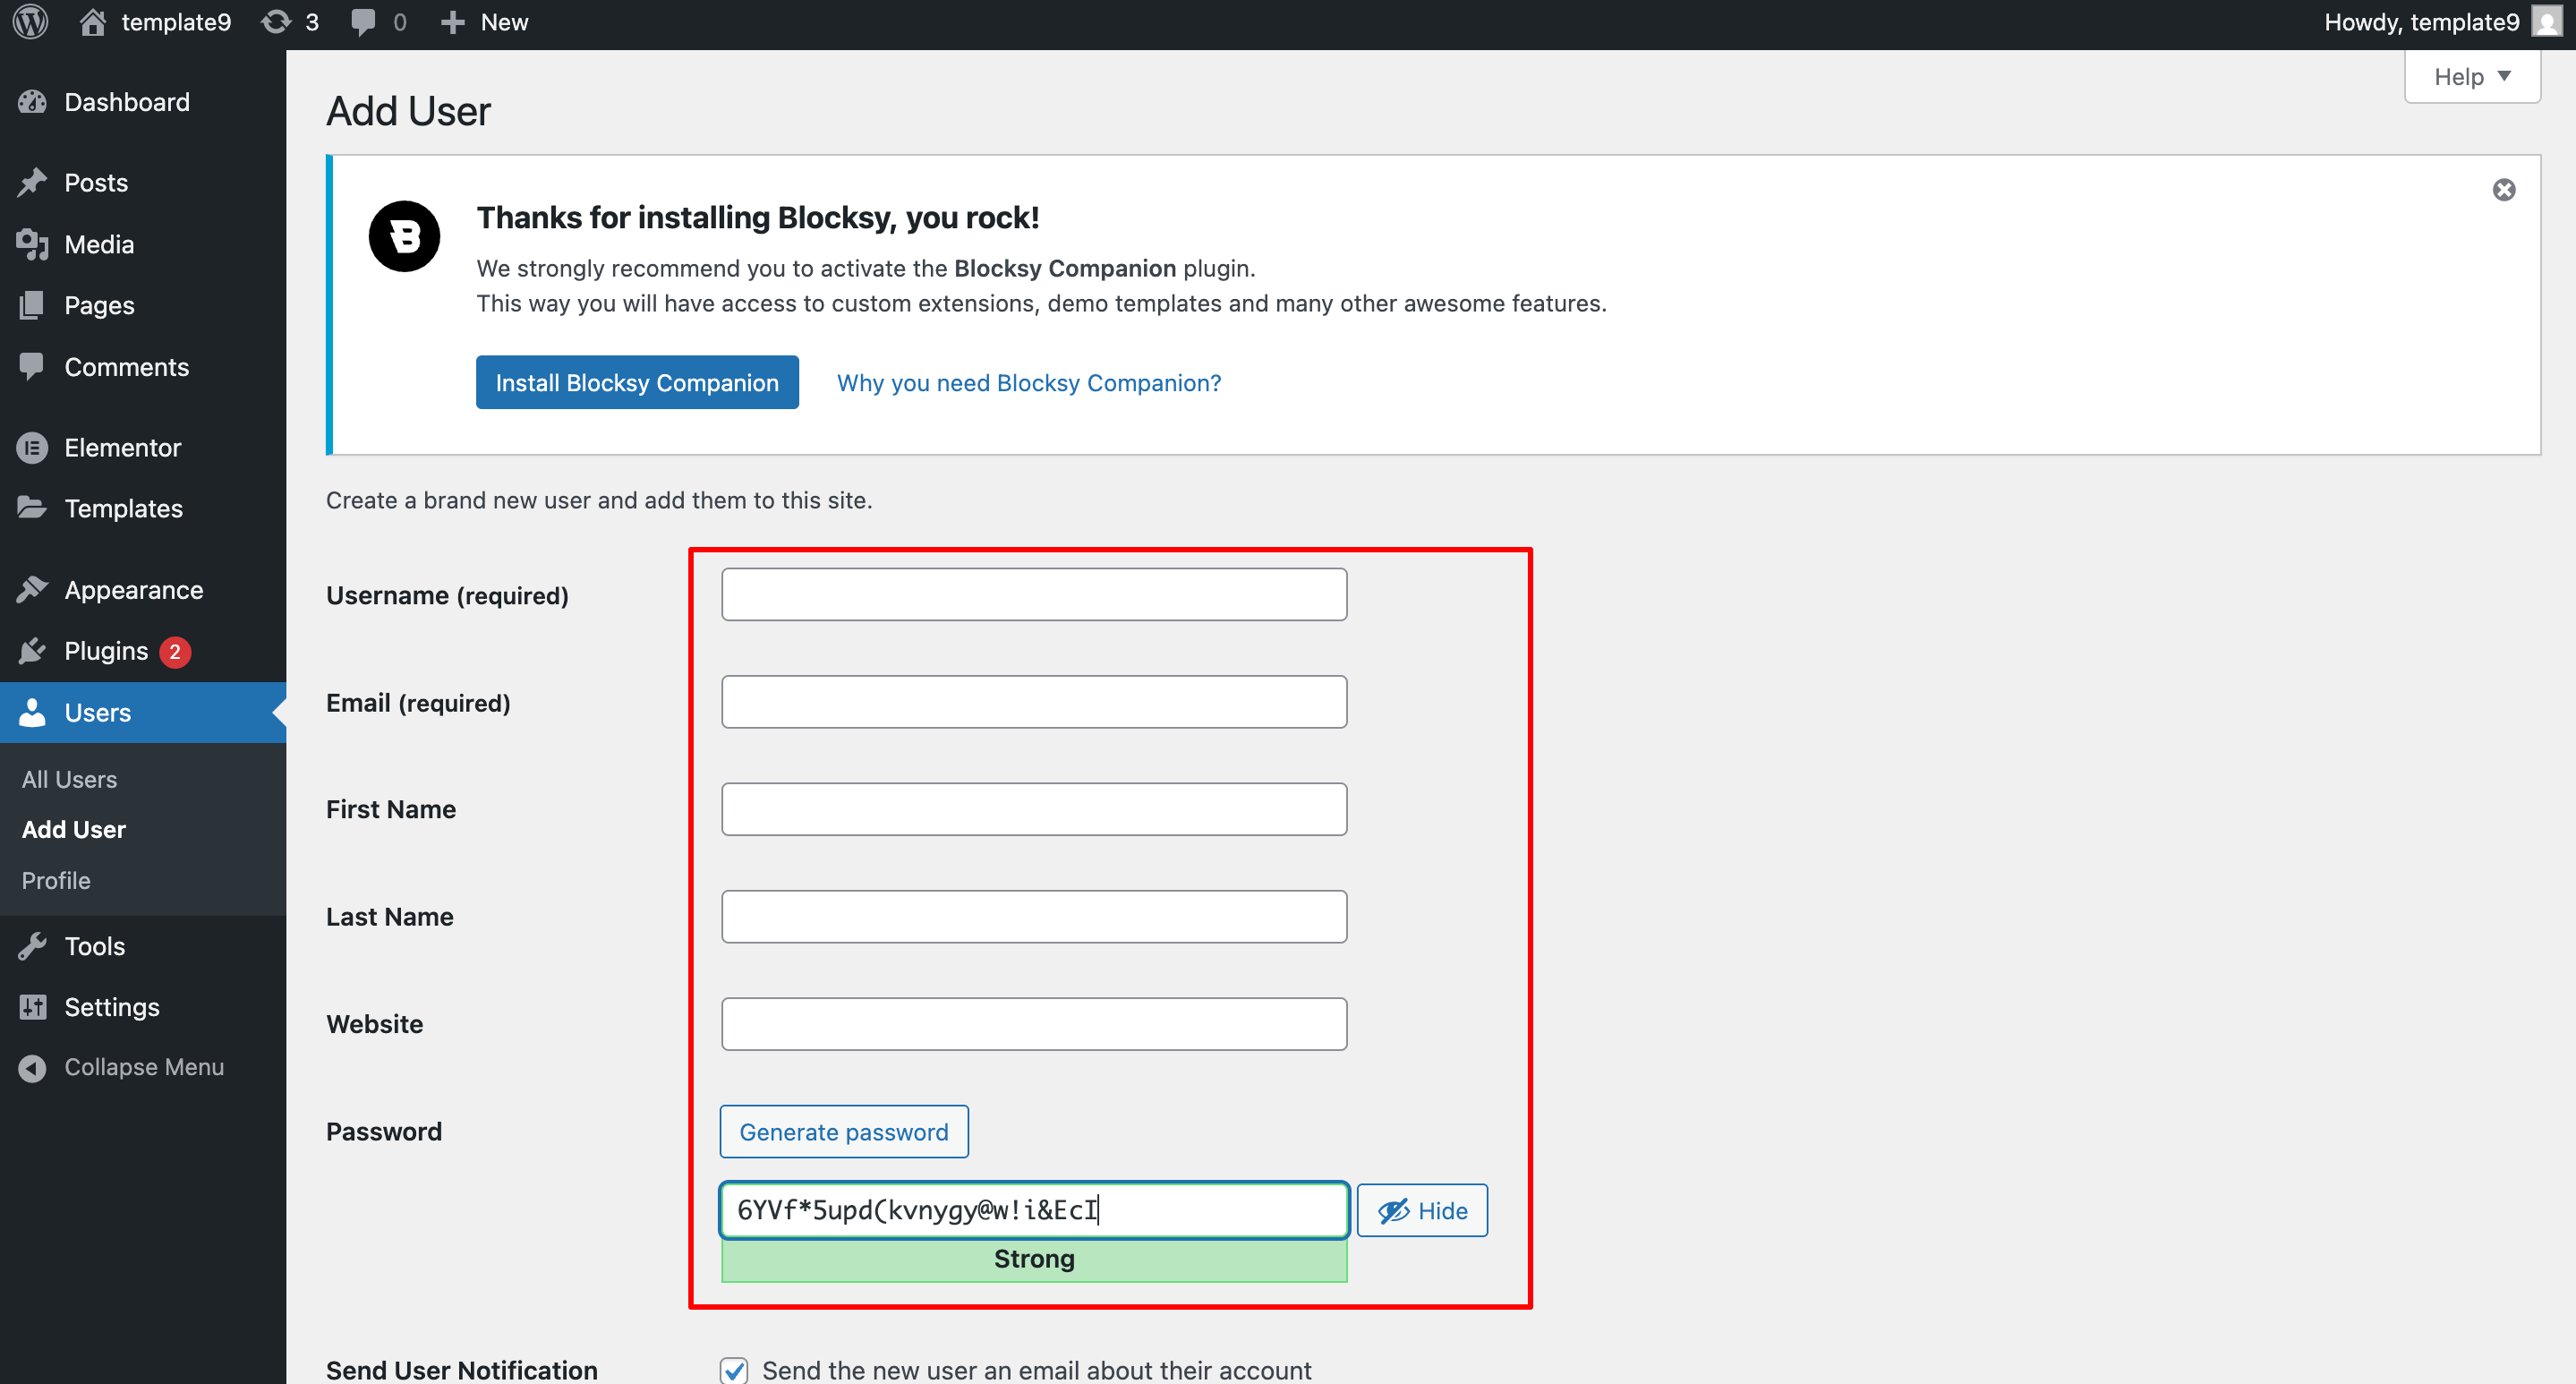Click the Strong password strength bar

[x=1033, y=1259]
